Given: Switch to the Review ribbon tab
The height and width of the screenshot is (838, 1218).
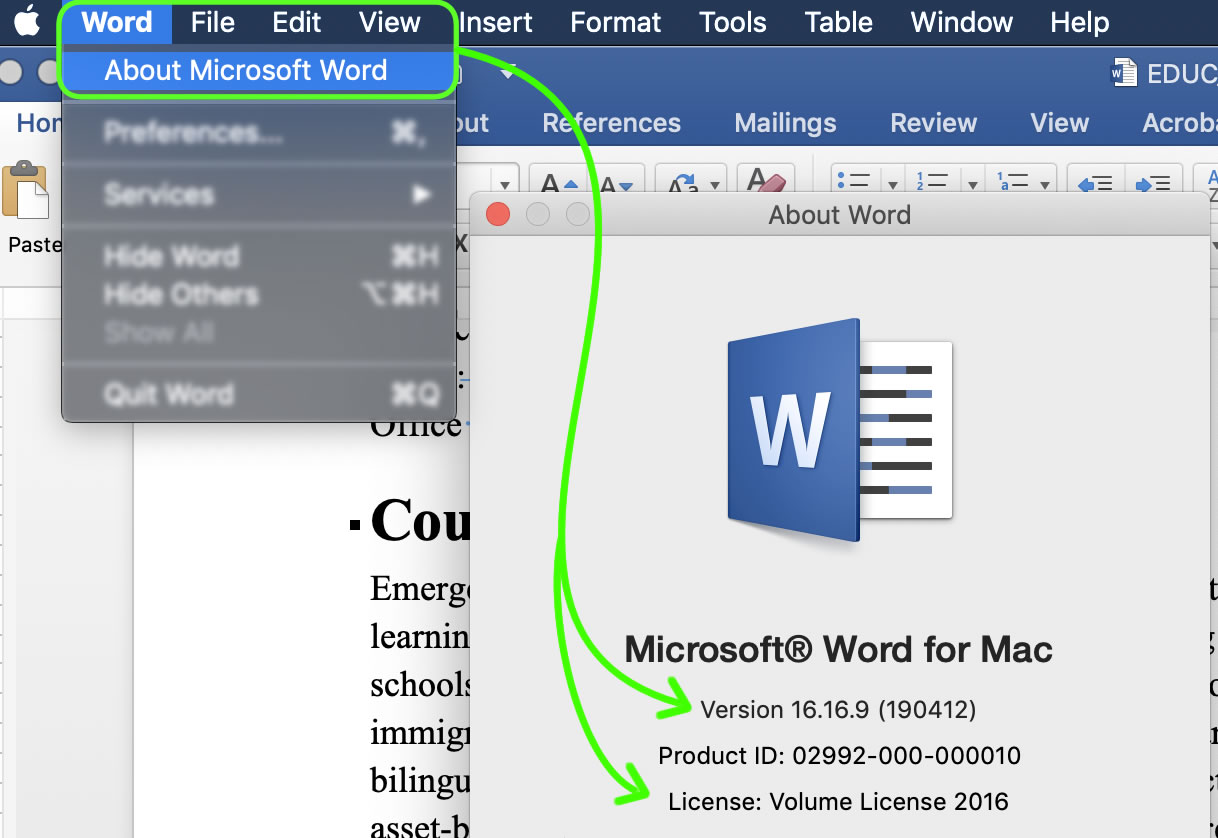Looking at the screenshot, I should [933, 123].
